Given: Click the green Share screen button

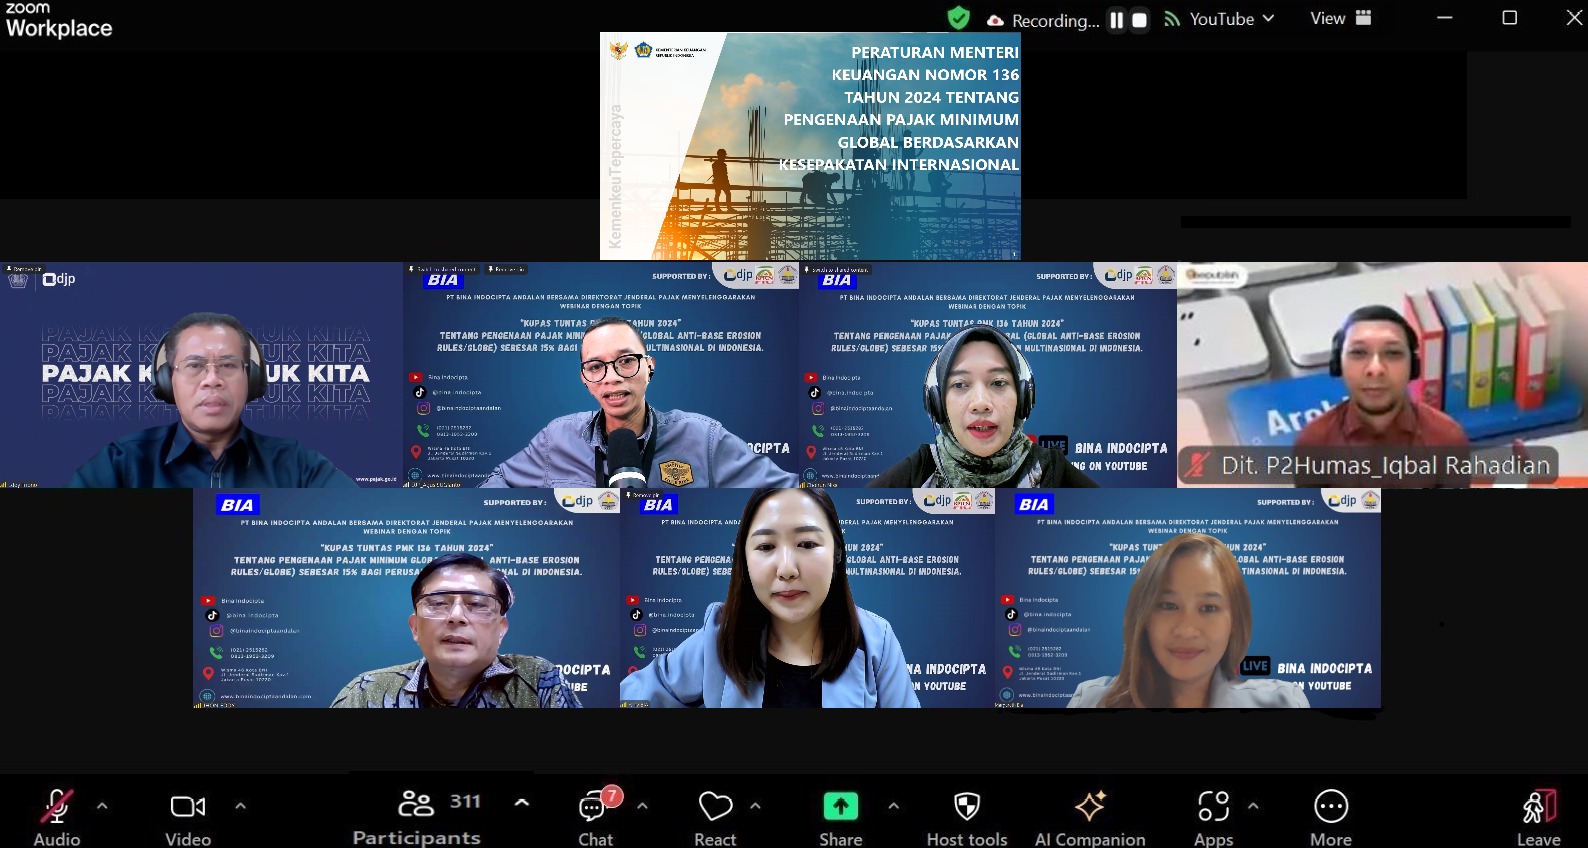Looking at the screenshot, I should coord(840,806).
